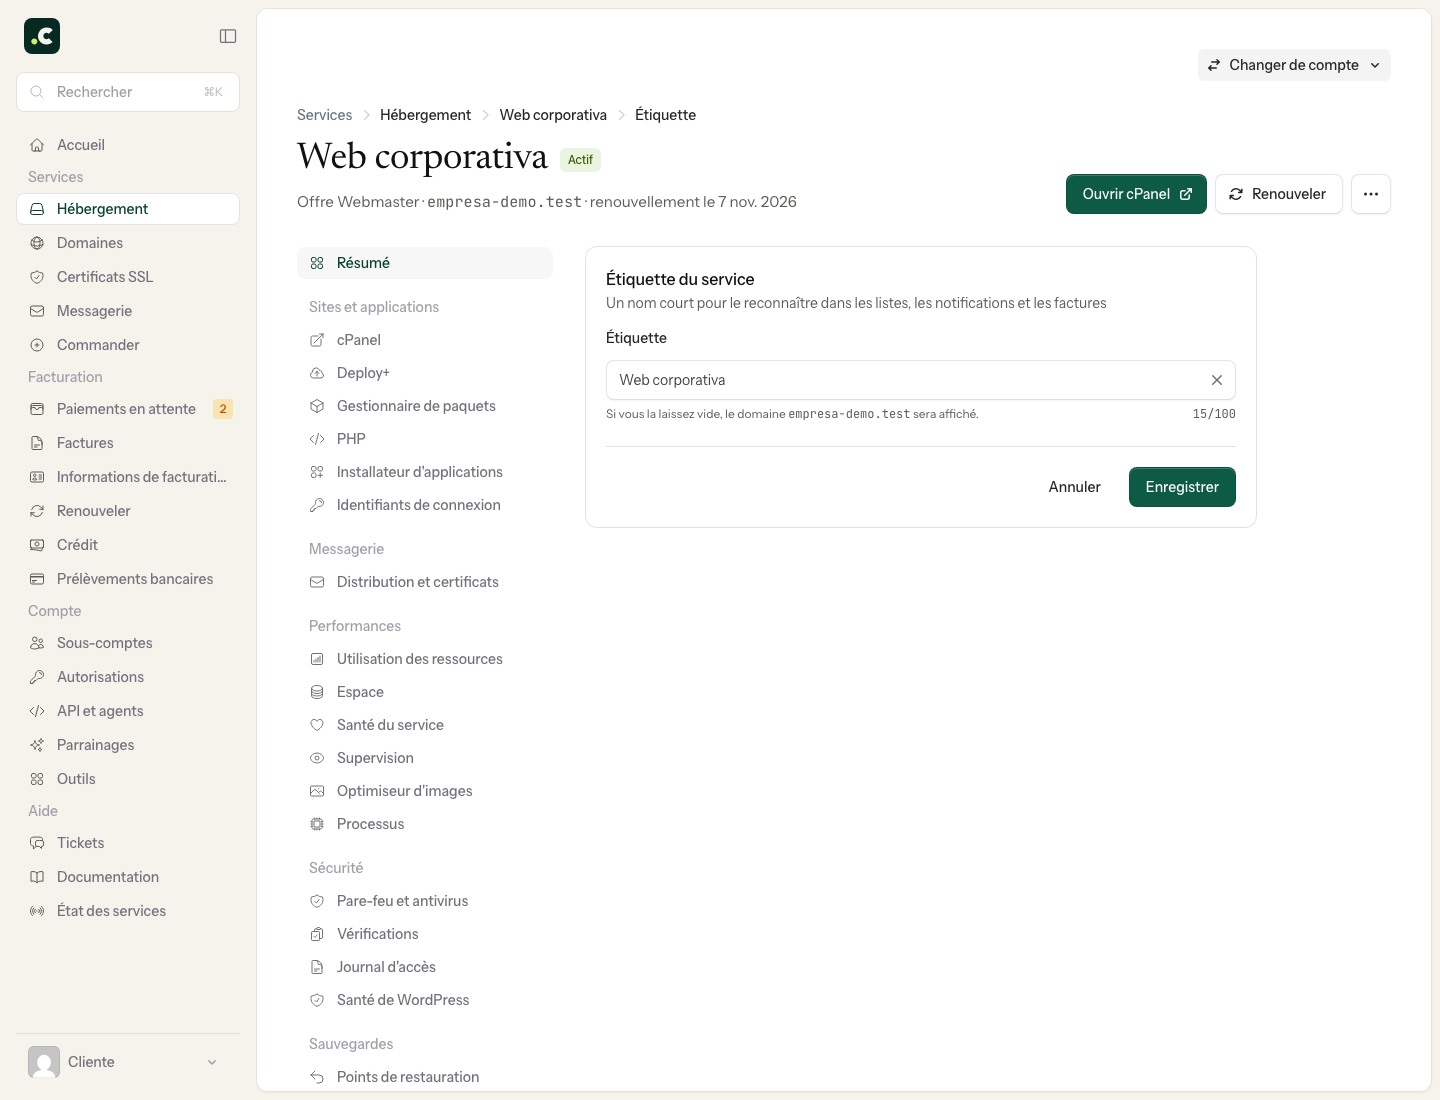Image resolution: width=1440 pixels, height=1100 pixels.
Task: Open the three-dots more actions menu
Action: pyautogui.click(x=1371, y=194)
